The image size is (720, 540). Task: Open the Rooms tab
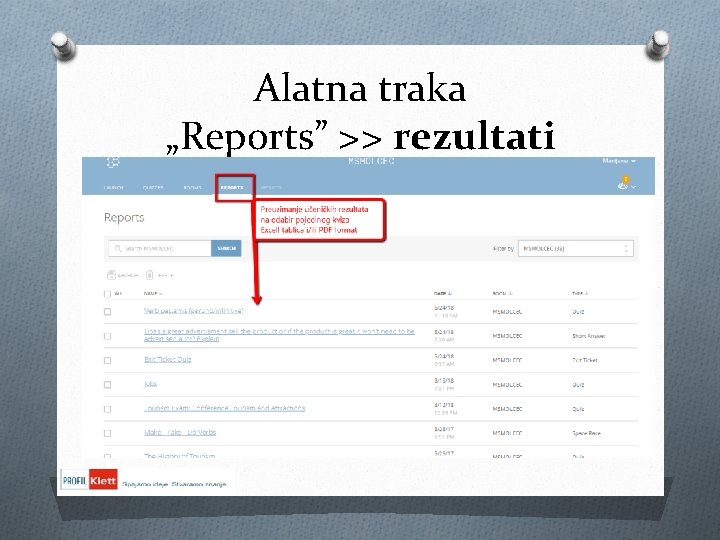(x=192, y=188)
